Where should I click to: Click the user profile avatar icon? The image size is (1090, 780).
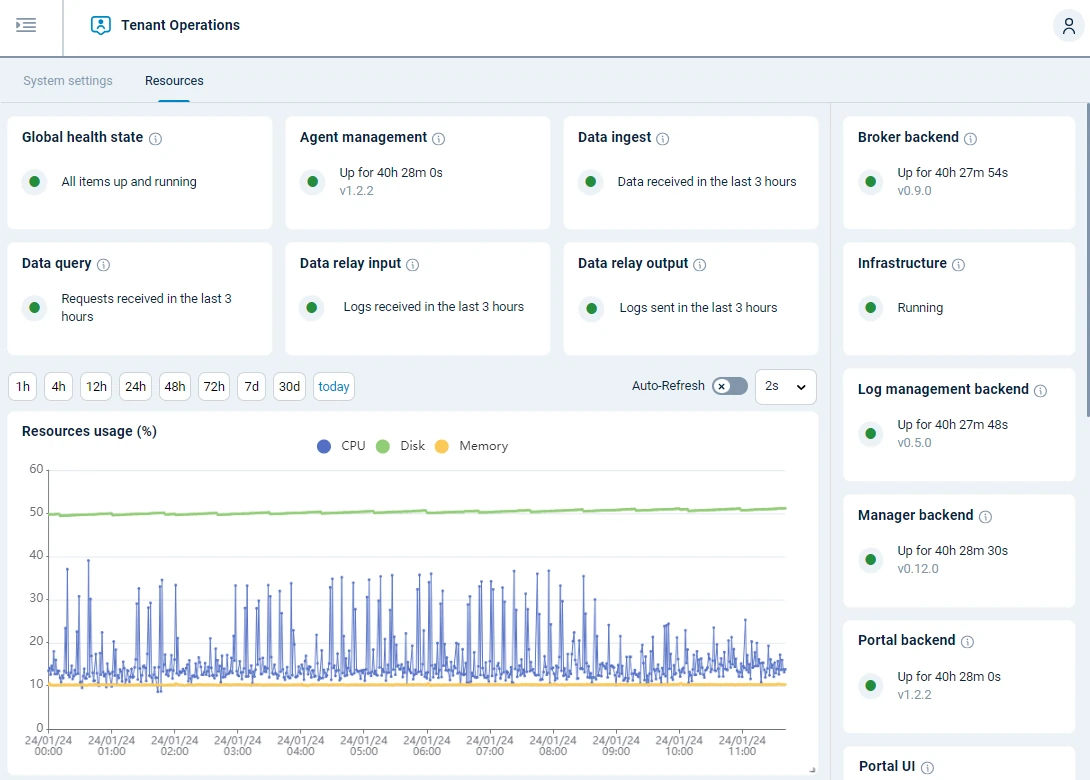(x=1069, y=26)
